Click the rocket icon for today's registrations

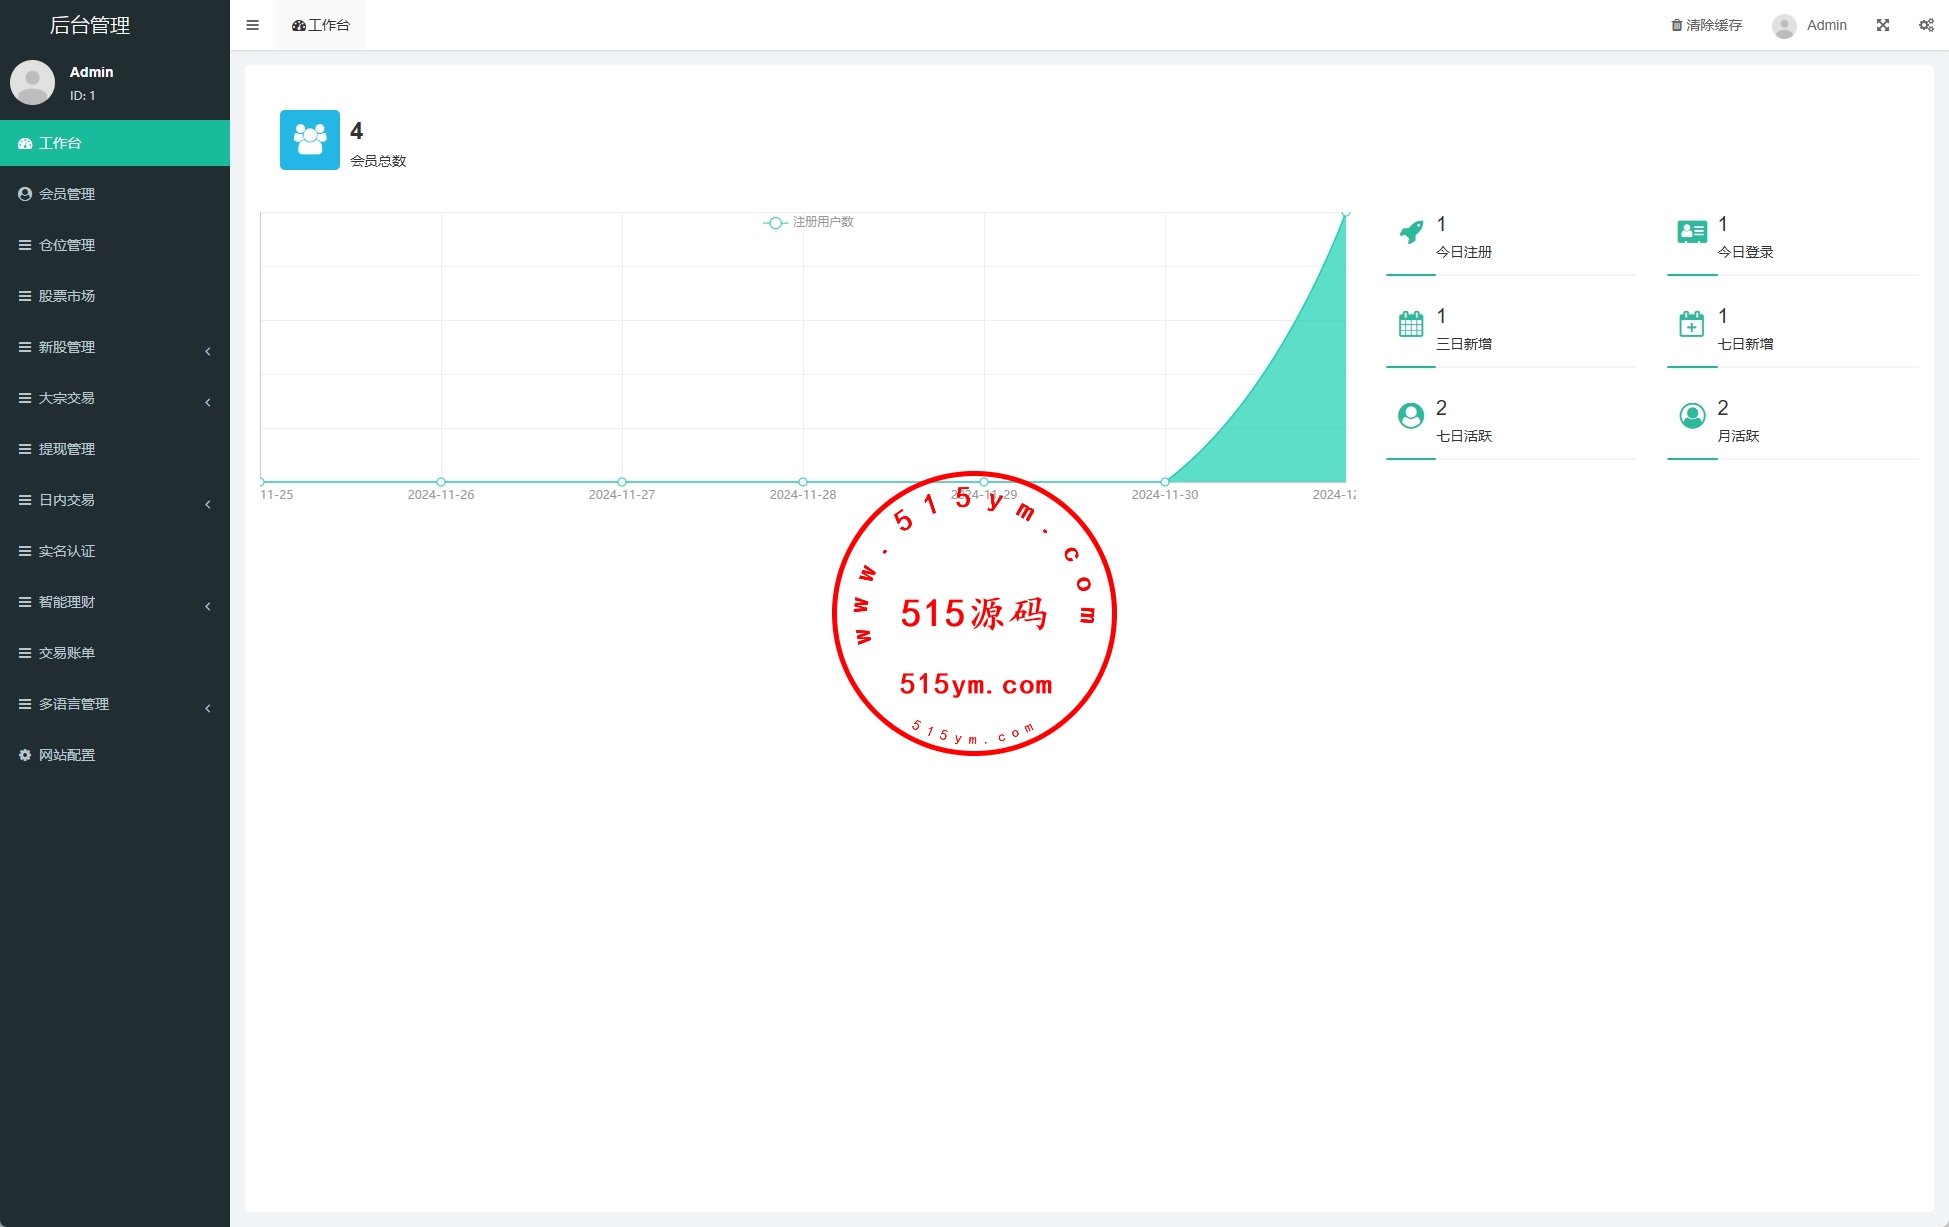click(1411, 232)
